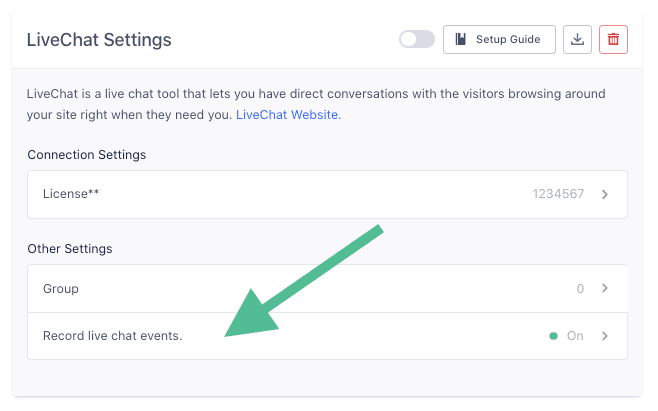Expand the License row chevron

[605, 194]
